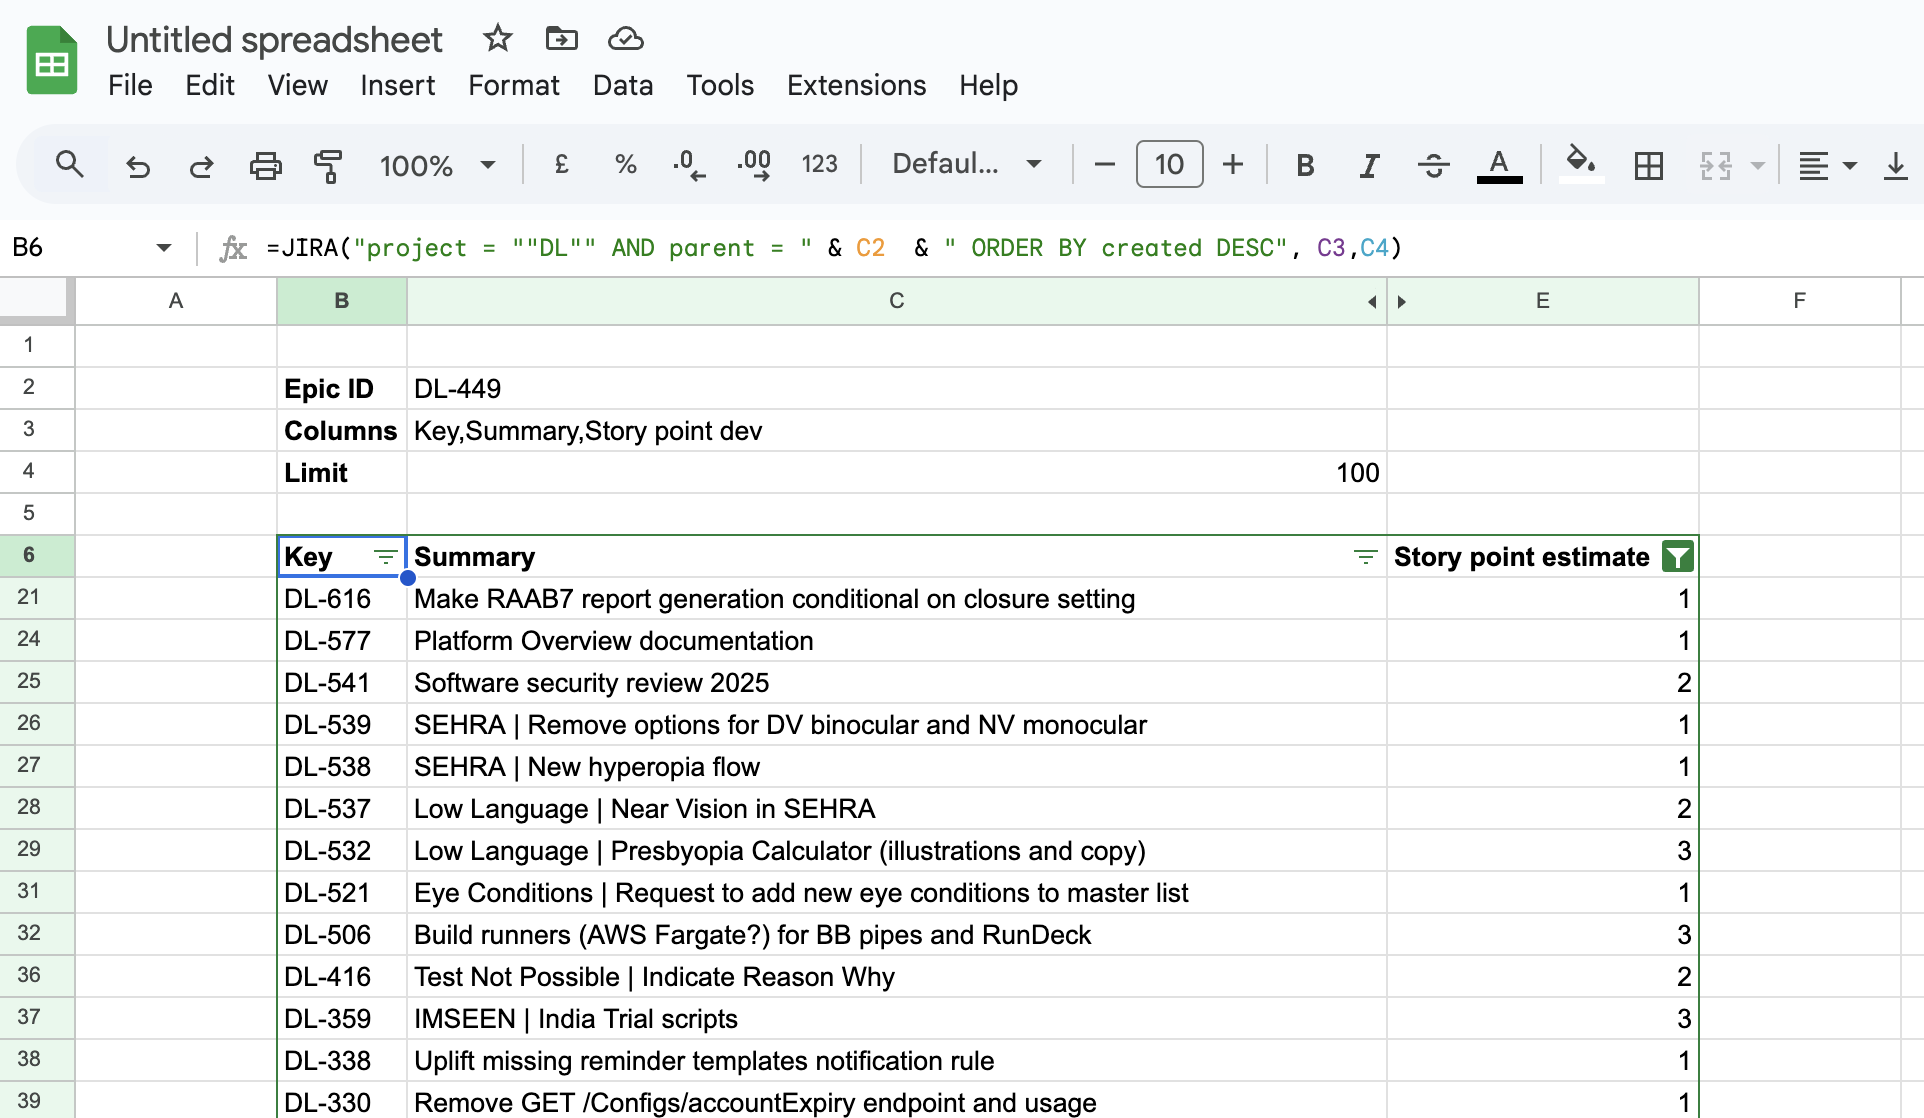1924x1118 pixels.
Task: Expand merge cells type dropdown
Action: click(x=1757, y=165)
